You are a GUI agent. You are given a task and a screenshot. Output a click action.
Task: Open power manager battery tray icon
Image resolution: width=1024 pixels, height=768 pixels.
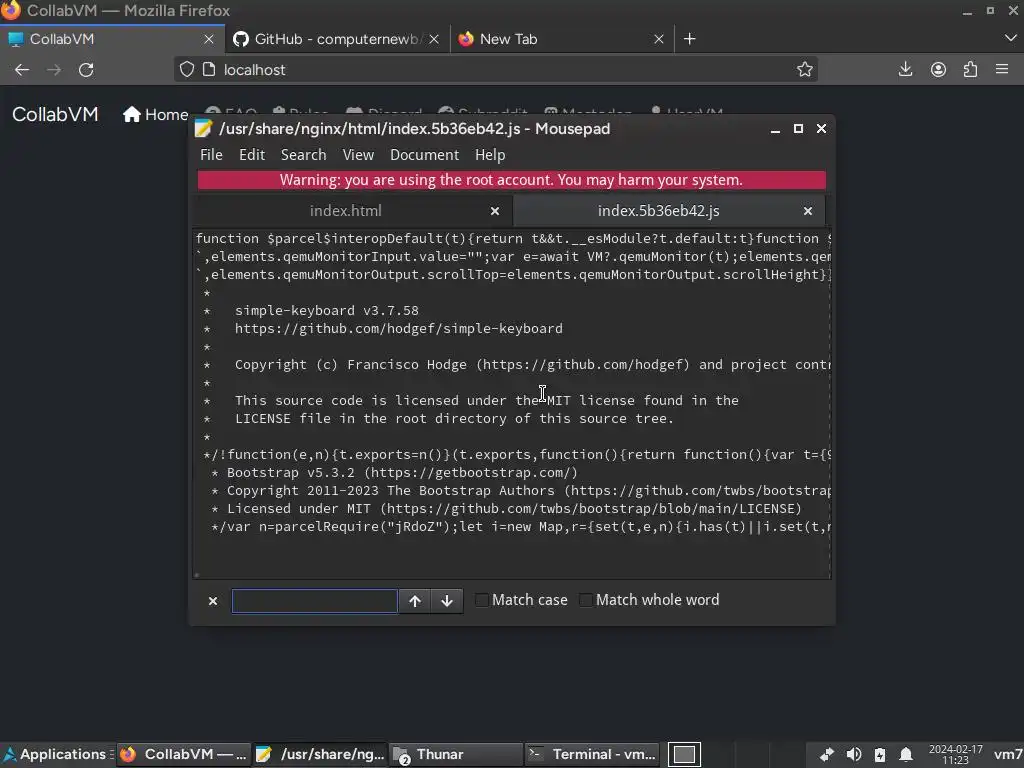pyautogui.click(x=880, y=755)
